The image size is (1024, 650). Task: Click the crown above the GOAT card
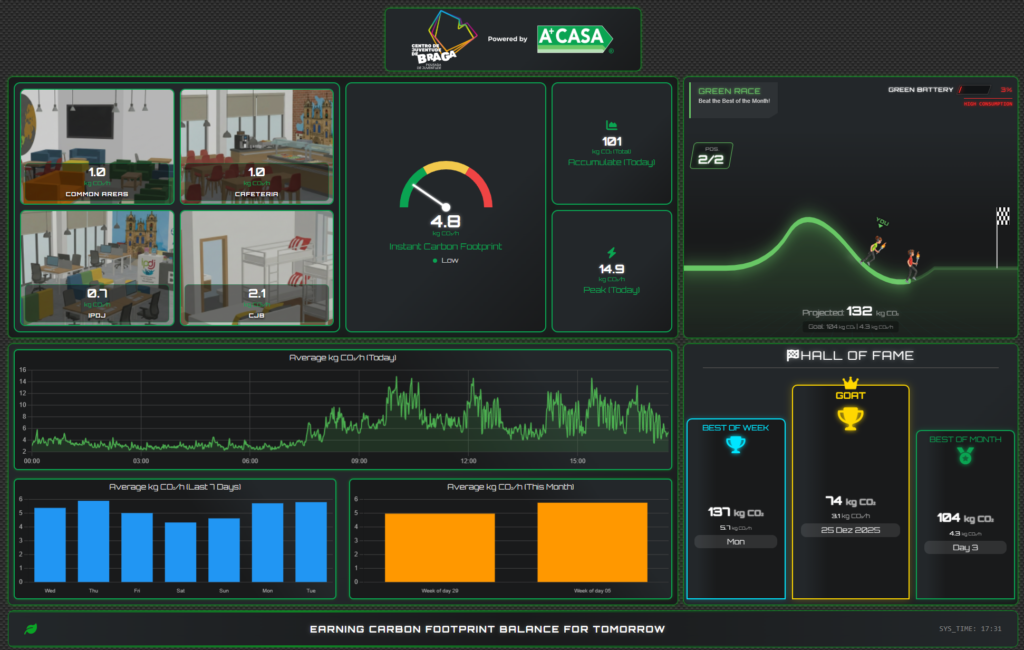[850, 380]
